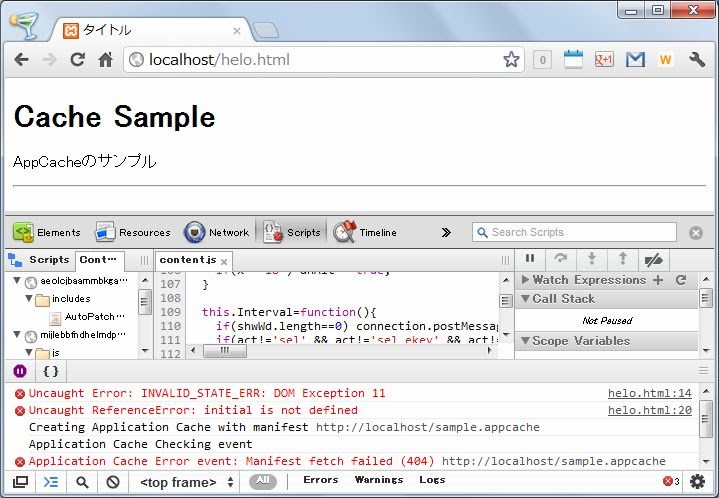Open the Resources panel

[133, 232]
